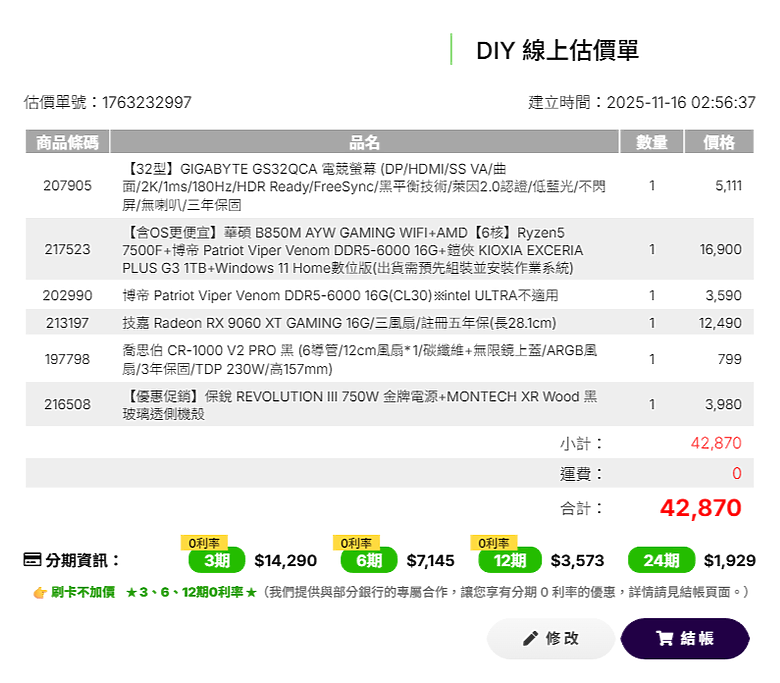The height and width of the screenshot is (683, 780).
Task: Click the 0利率 tag above 3期
Action: [204, 543]
